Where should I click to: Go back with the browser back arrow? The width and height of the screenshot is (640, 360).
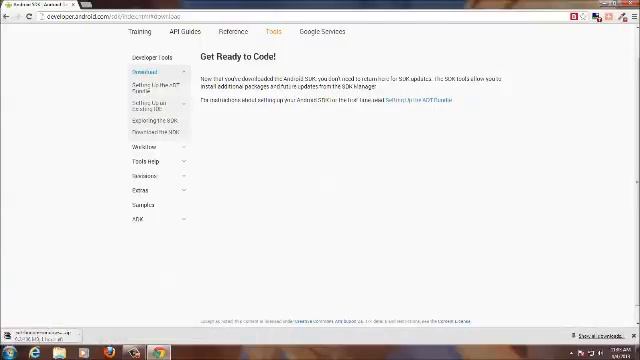tap(6, 17)
